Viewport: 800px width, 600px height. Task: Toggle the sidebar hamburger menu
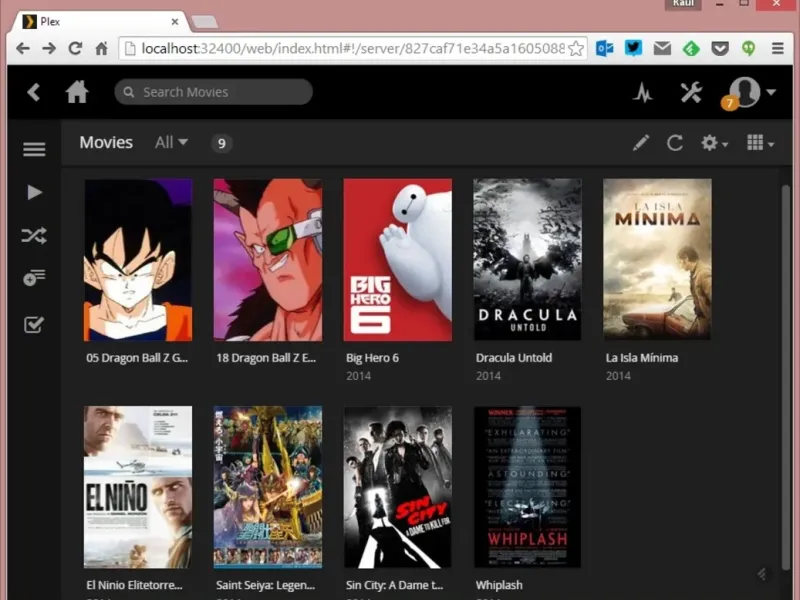(34, 149)
